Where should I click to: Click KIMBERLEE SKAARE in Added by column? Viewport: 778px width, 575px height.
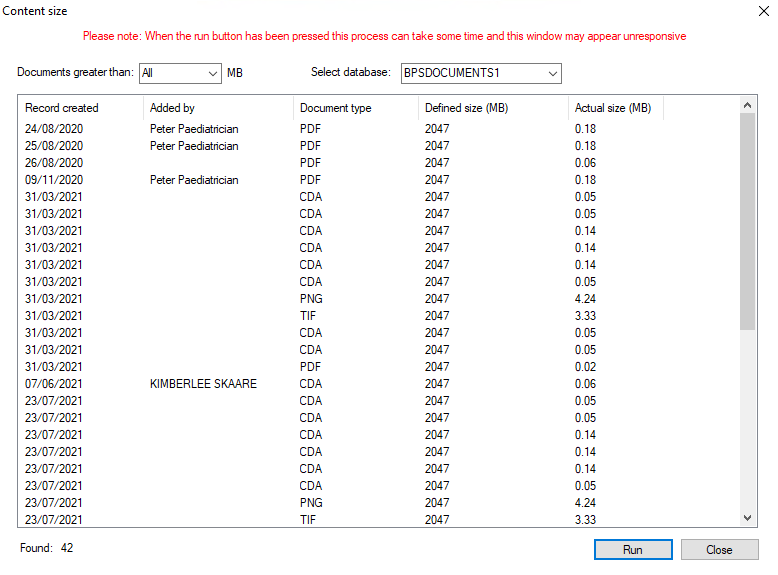203,383
